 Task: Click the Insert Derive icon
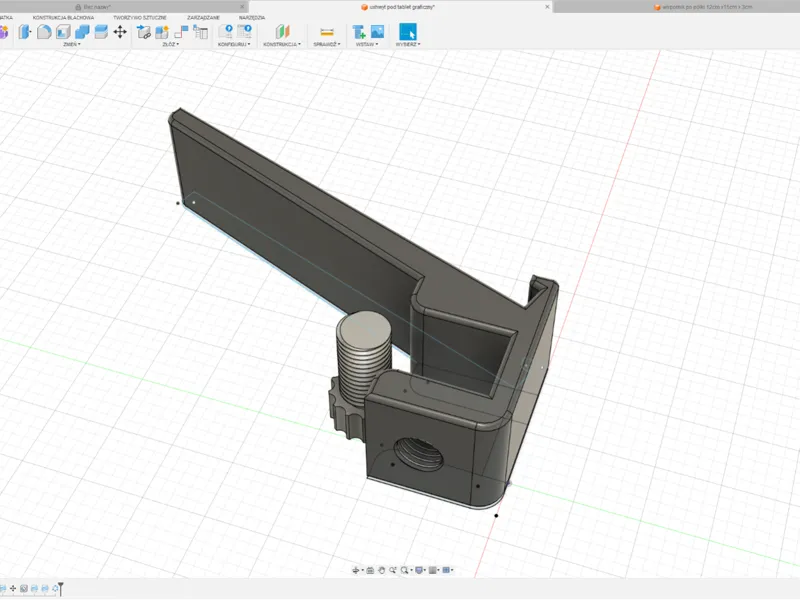pos(359,32)
